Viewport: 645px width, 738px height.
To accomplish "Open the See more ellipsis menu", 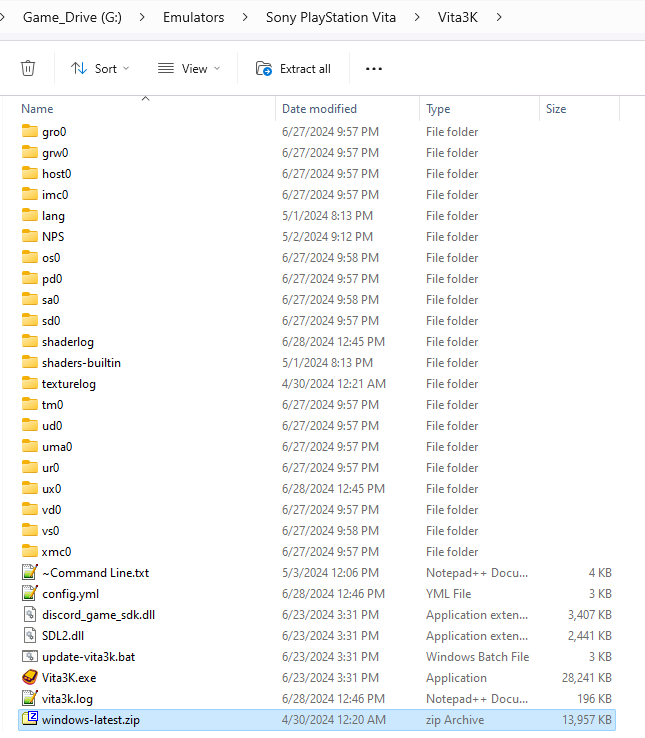I will tap(374, 69).
